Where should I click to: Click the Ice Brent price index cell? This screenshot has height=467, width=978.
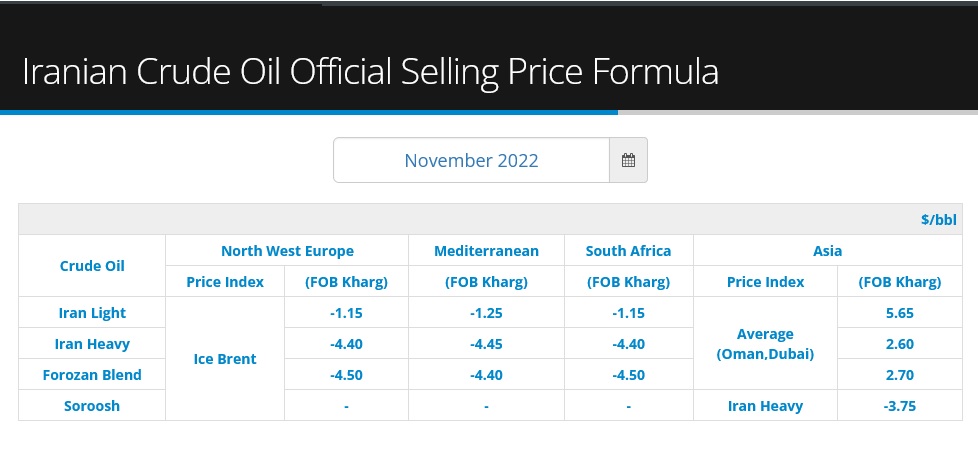[225, 359]
